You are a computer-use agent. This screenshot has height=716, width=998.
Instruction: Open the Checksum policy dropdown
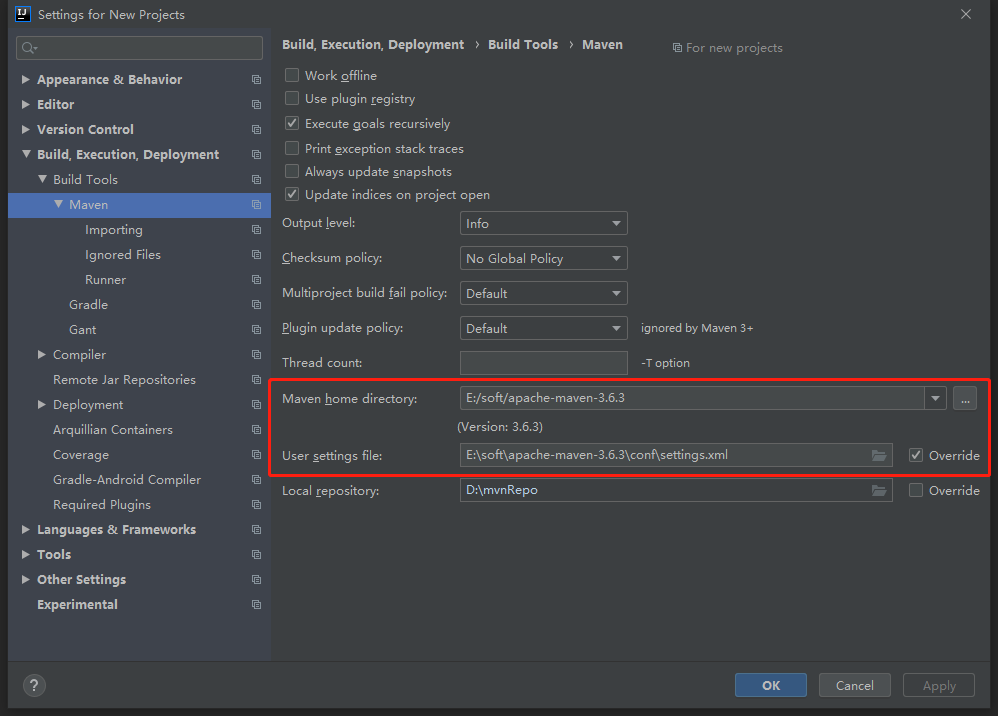(x=543, y=258)
